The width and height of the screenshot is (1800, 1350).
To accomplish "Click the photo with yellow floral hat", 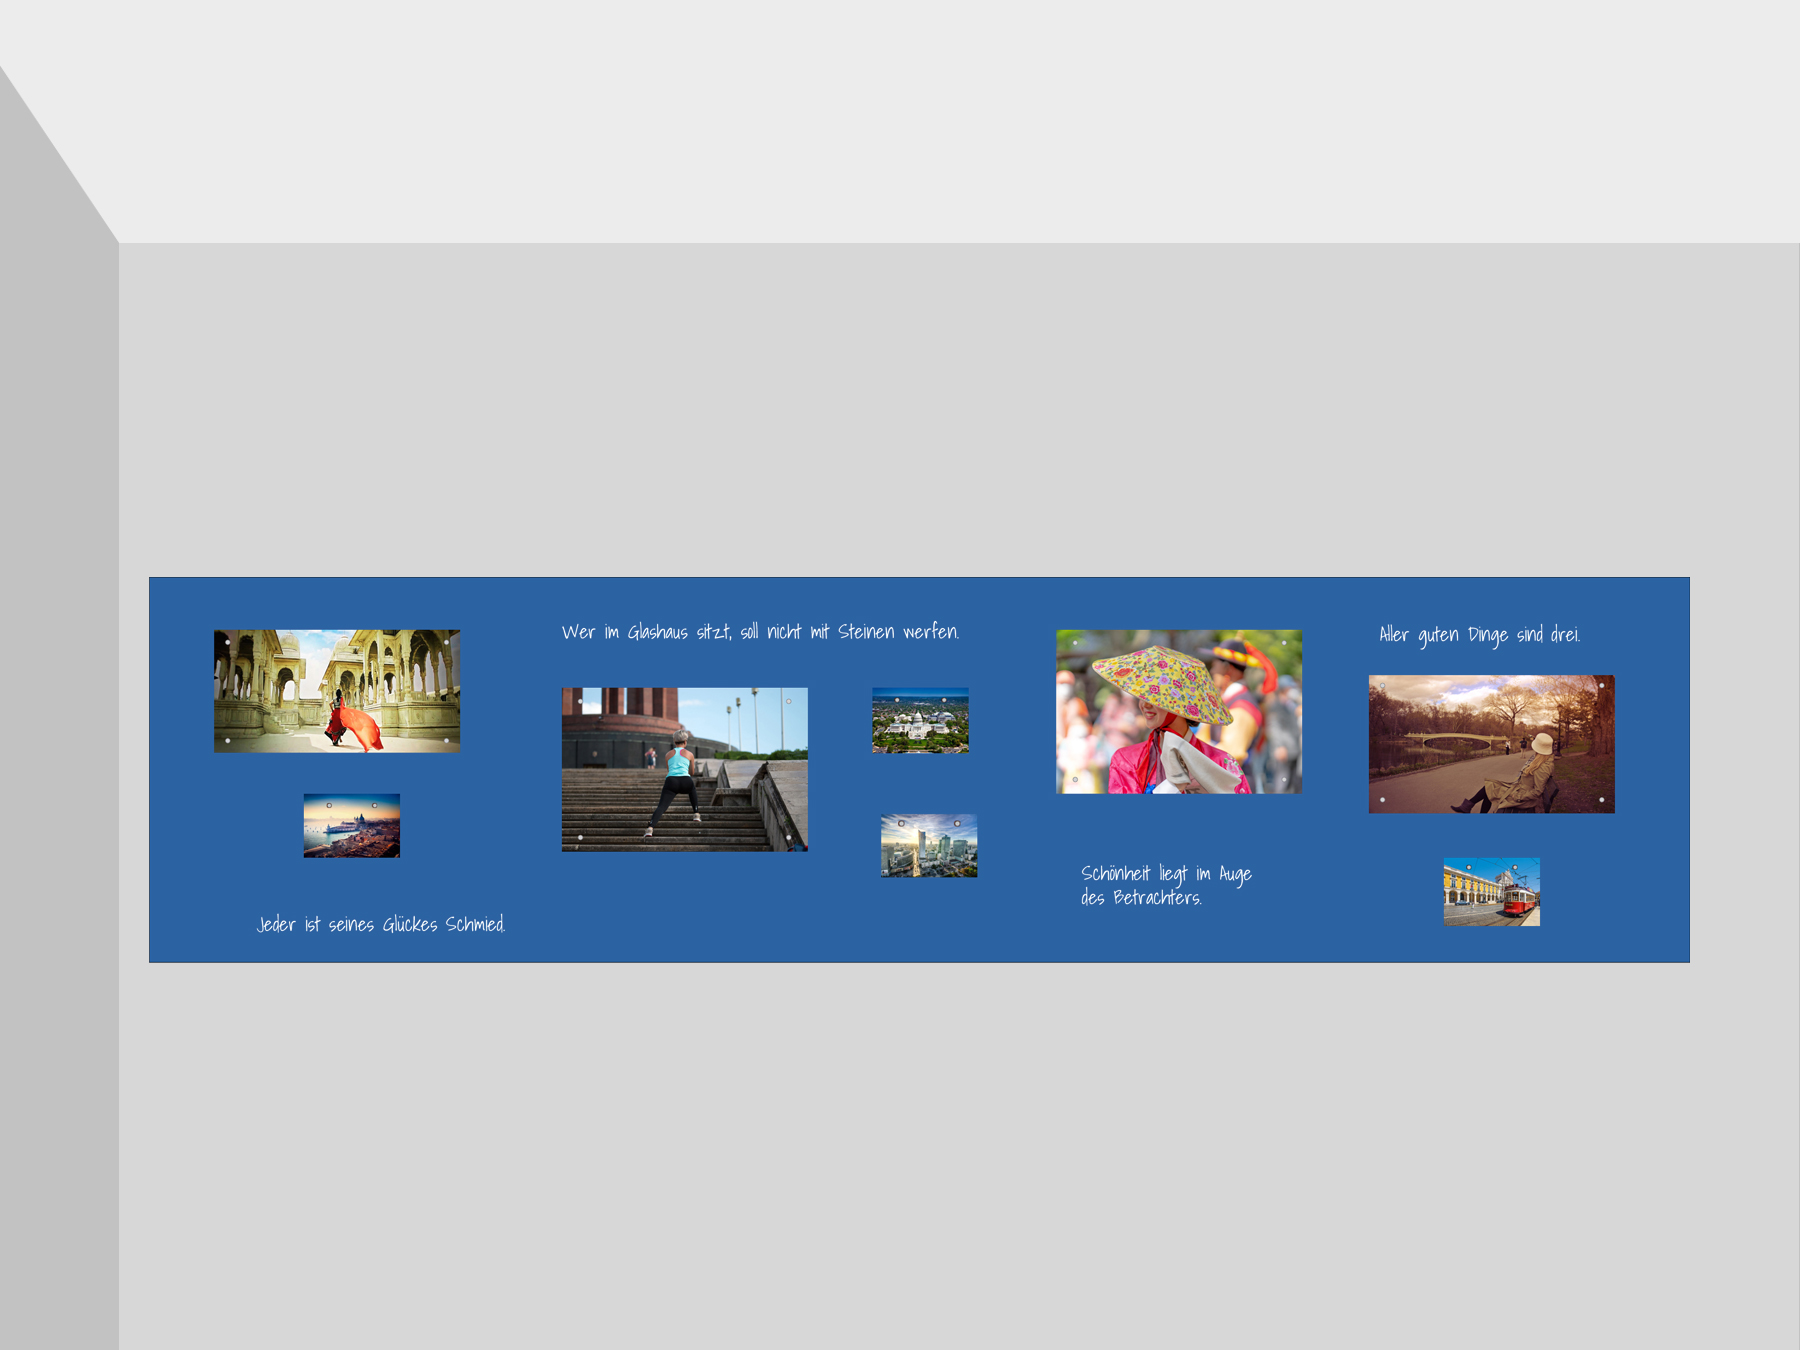I will click(1178, 711).
